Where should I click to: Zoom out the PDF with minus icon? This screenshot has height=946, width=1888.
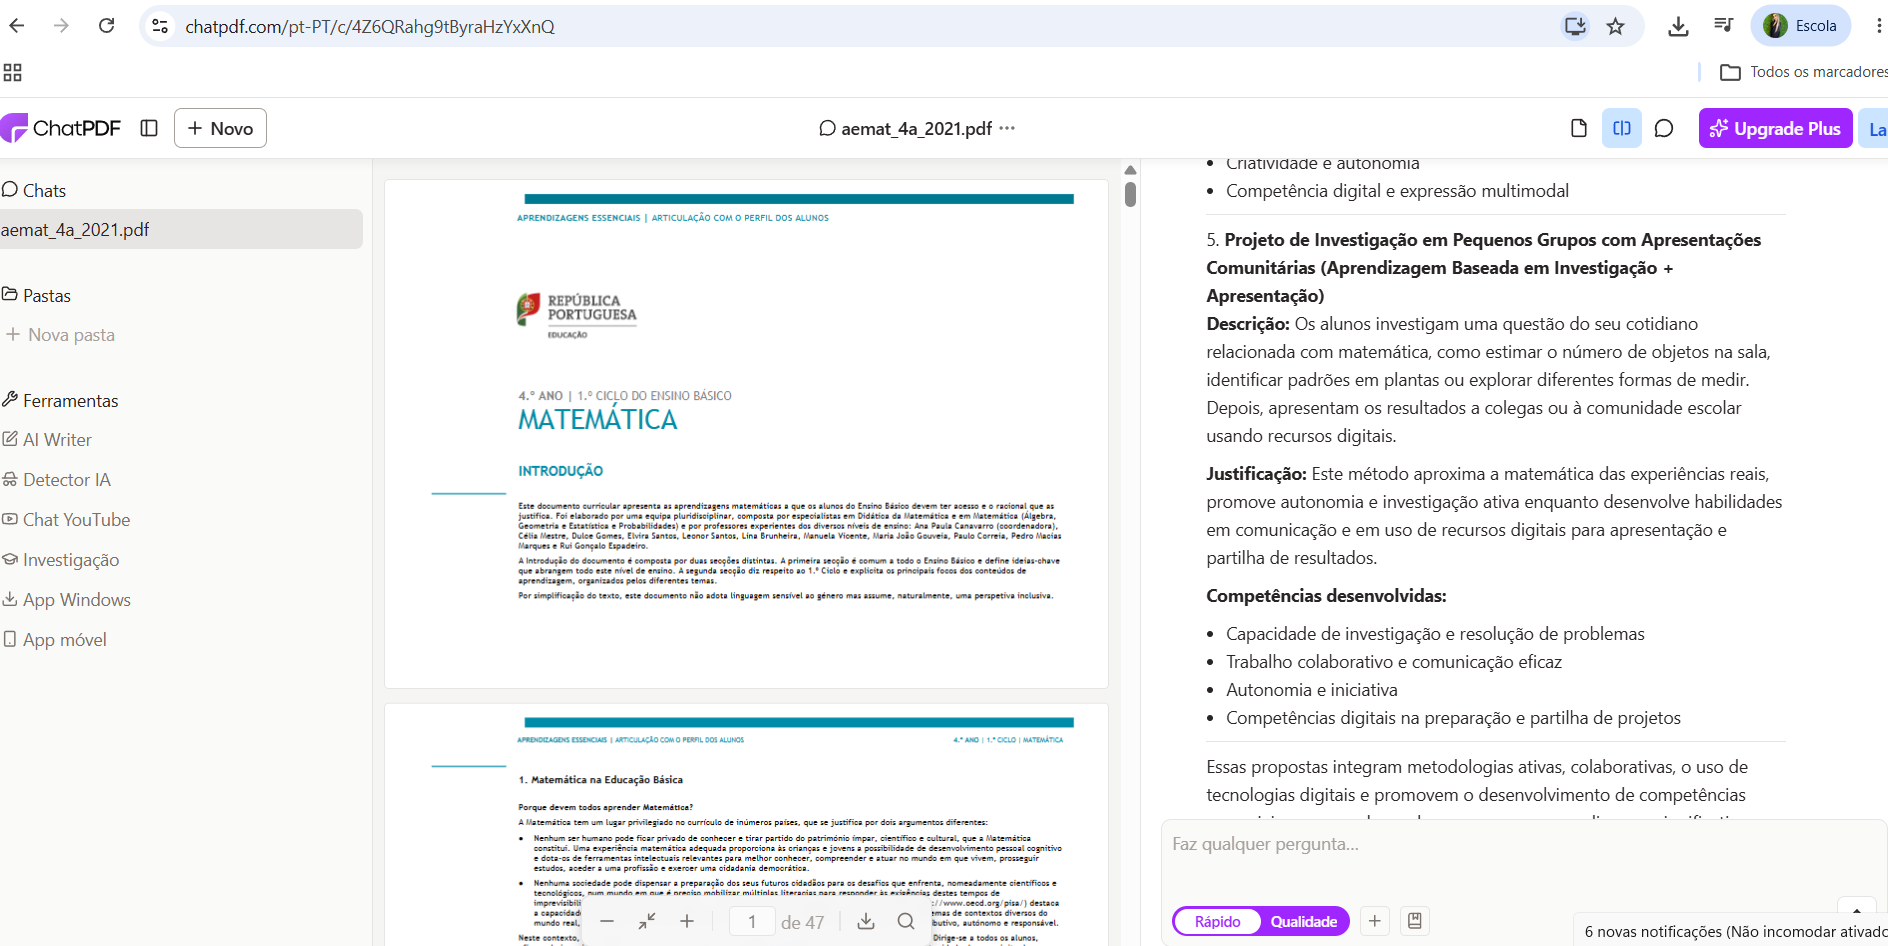tap(607, 921)
